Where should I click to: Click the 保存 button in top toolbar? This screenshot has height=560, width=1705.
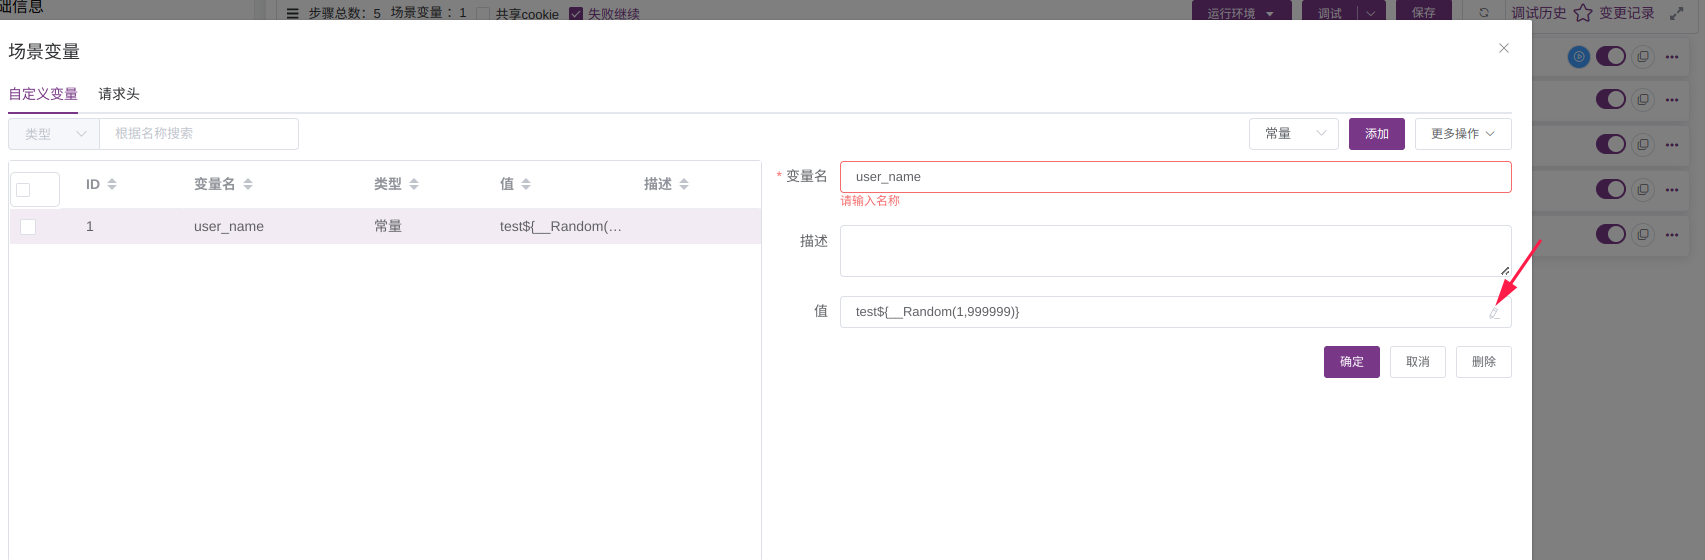(1424, 13)
